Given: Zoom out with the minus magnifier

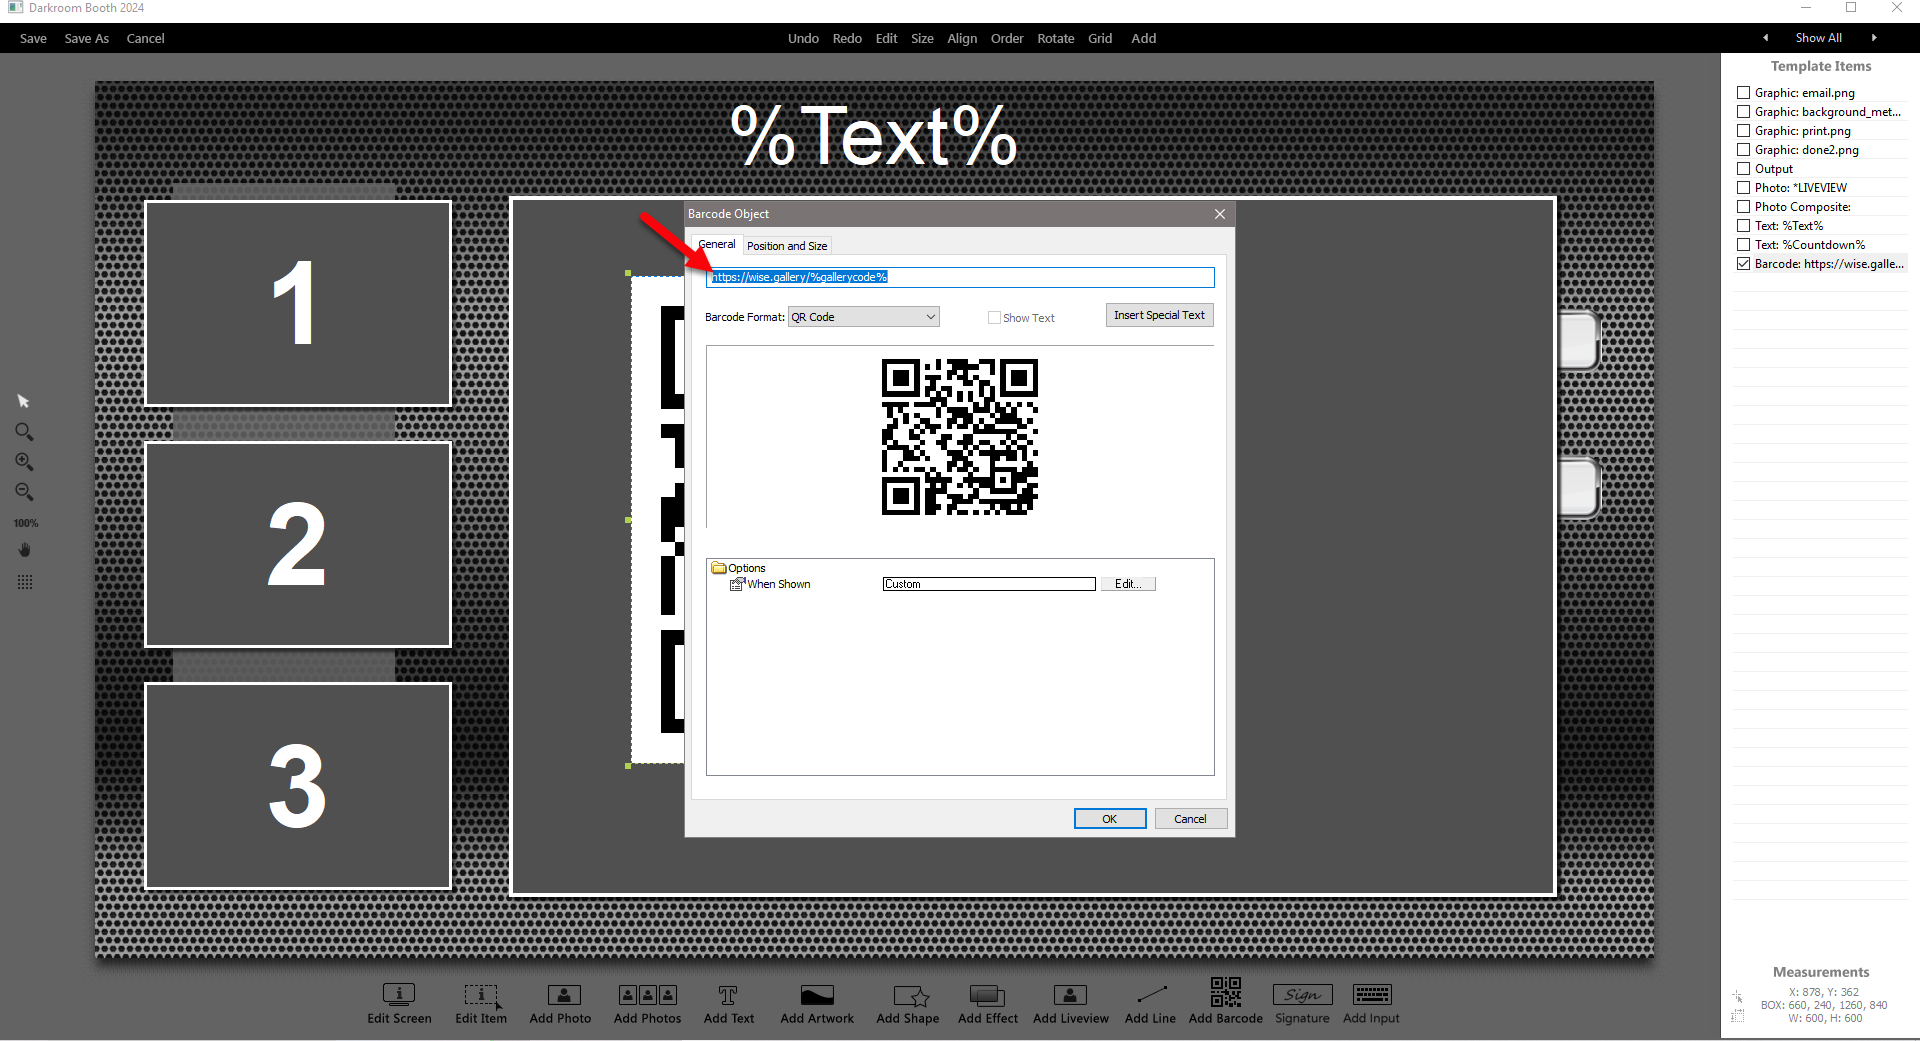Looking at the screenshot, I should click(24, 492).
